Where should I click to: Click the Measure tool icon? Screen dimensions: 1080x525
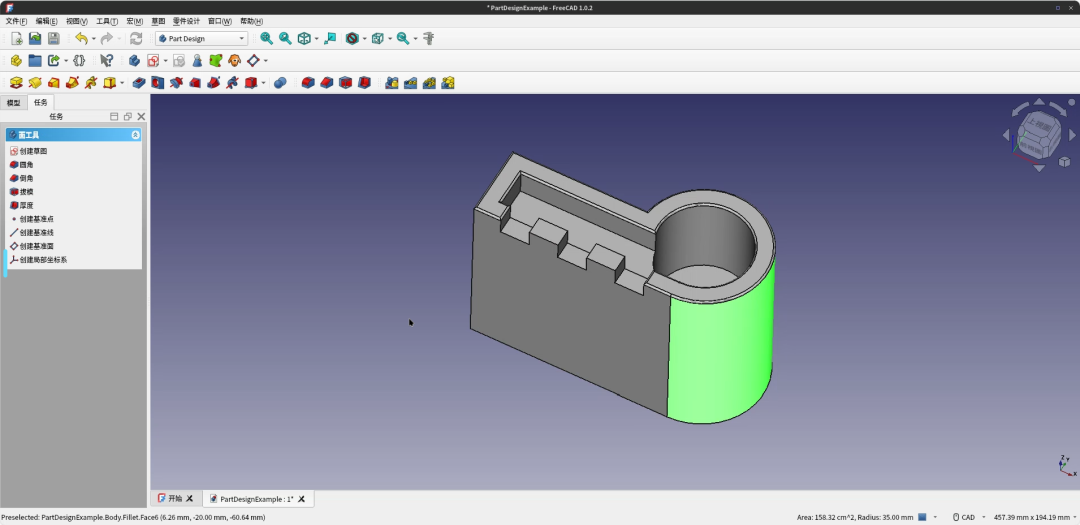428,38
